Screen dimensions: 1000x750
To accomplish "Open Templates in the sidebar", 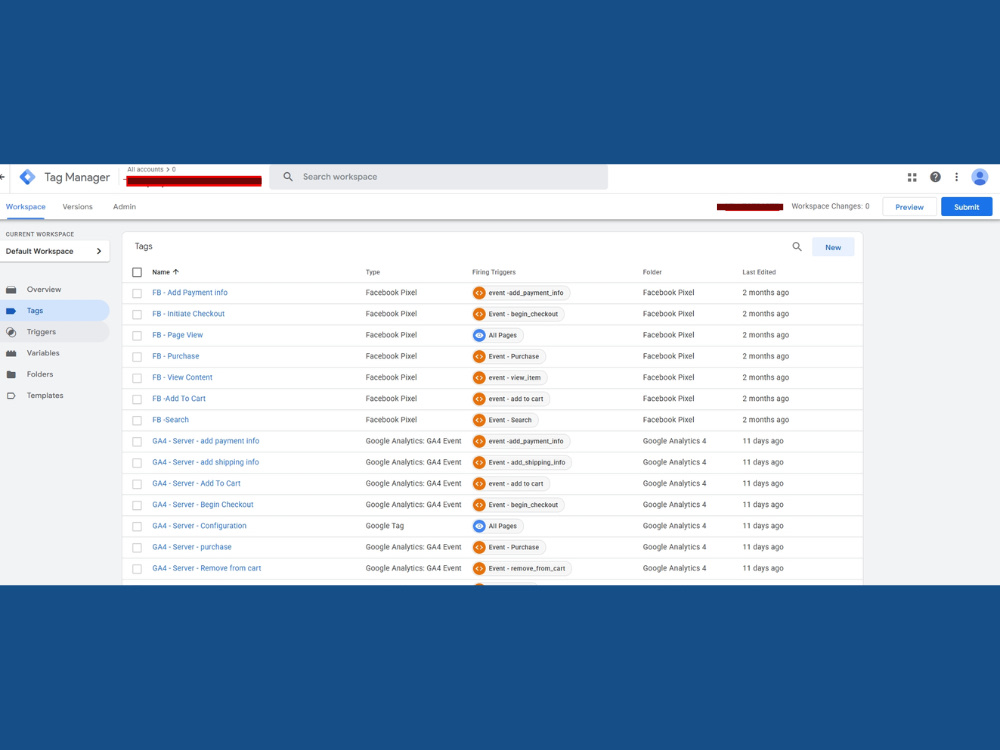I will click(x=54, y=395).
